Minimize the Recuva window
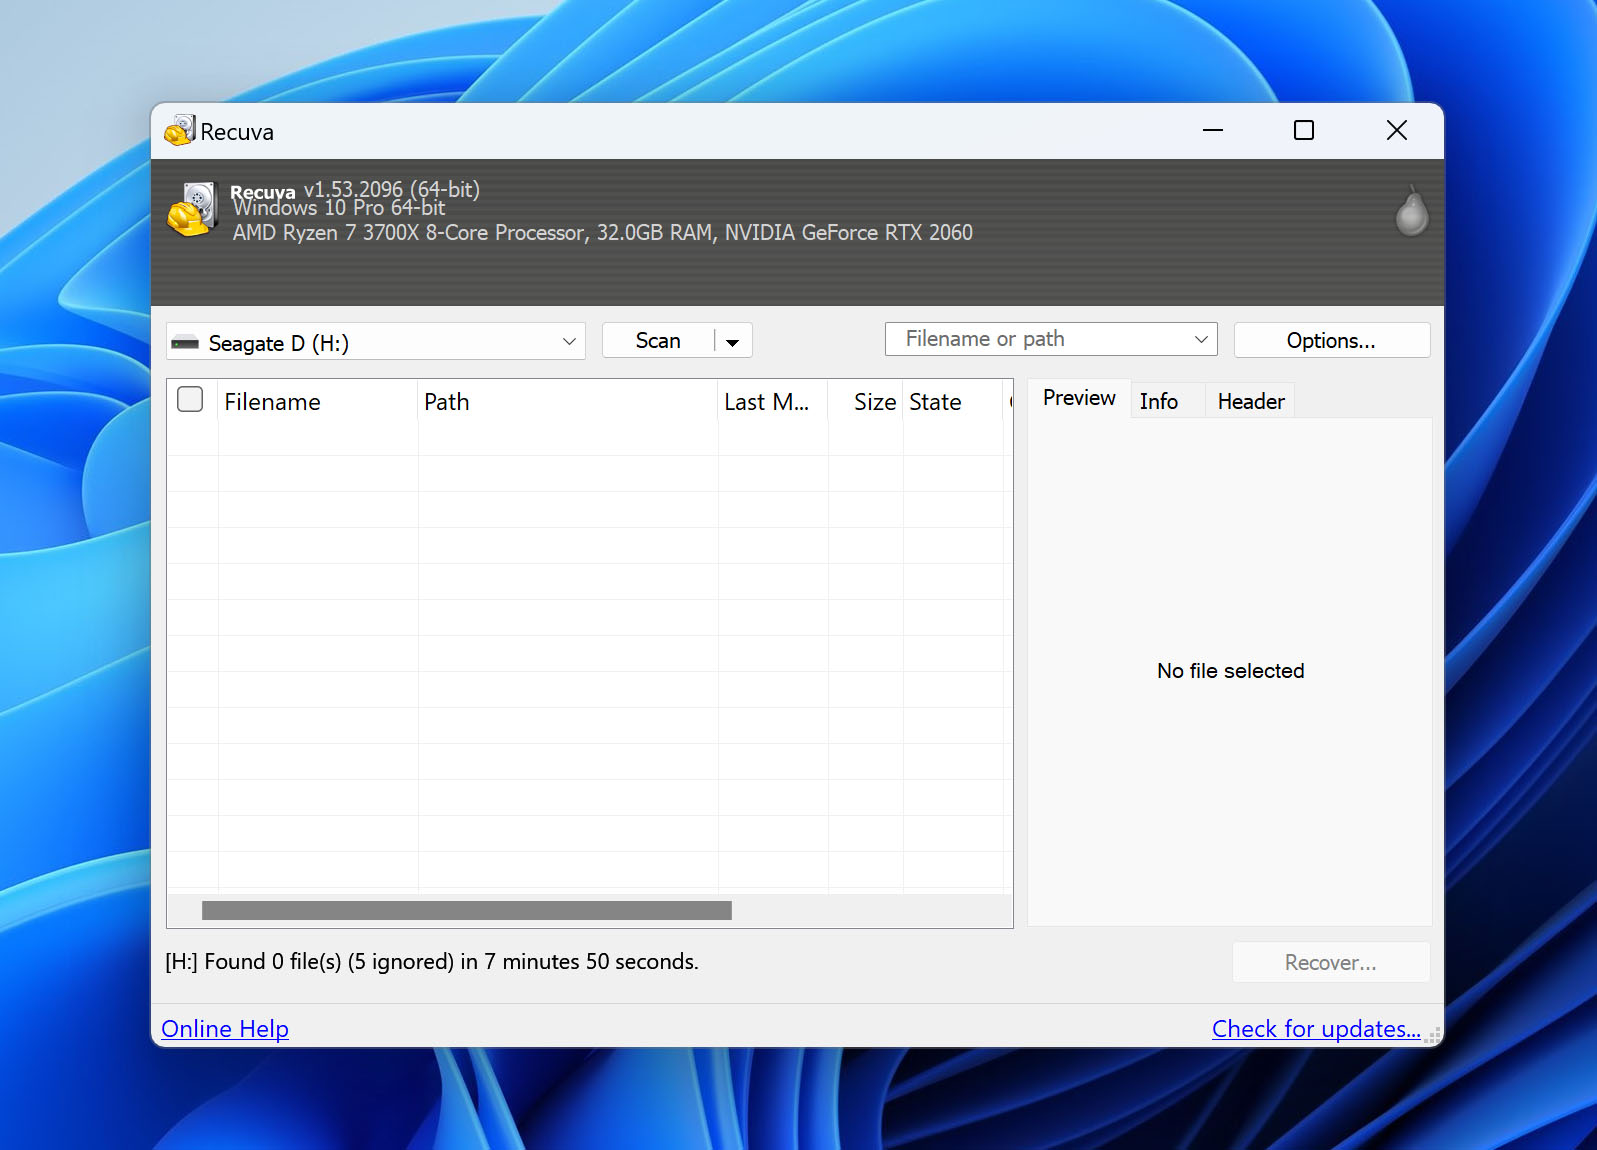 pos(1213,130)
